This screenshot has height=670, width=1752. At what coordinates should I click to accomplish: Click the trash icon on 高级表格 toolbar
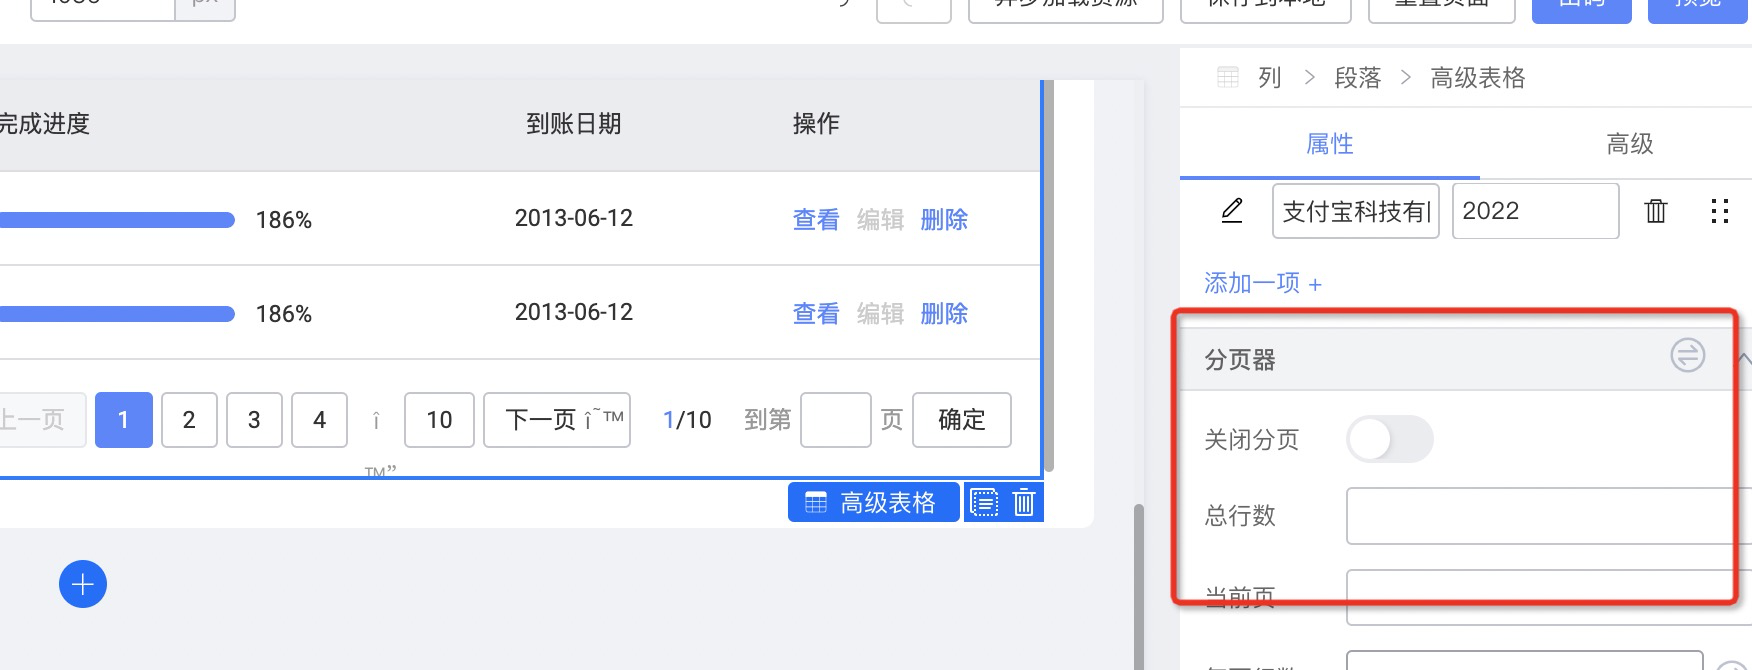[x=1024, y=502]
